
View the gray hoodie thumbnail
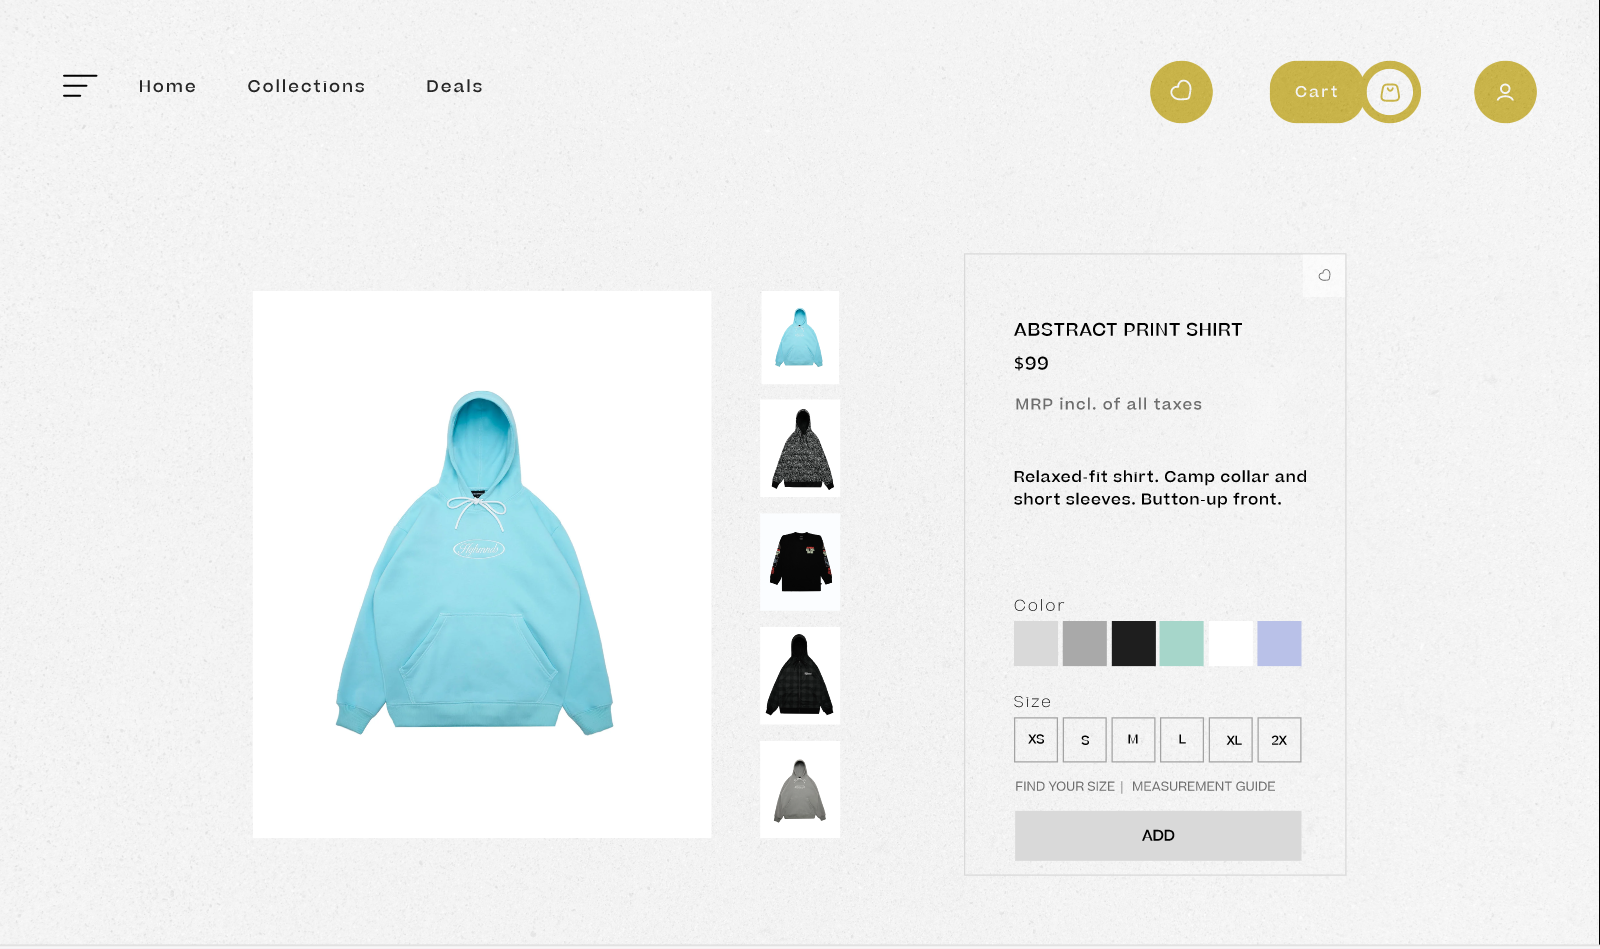pyautogui.click(x=800, y=789)
